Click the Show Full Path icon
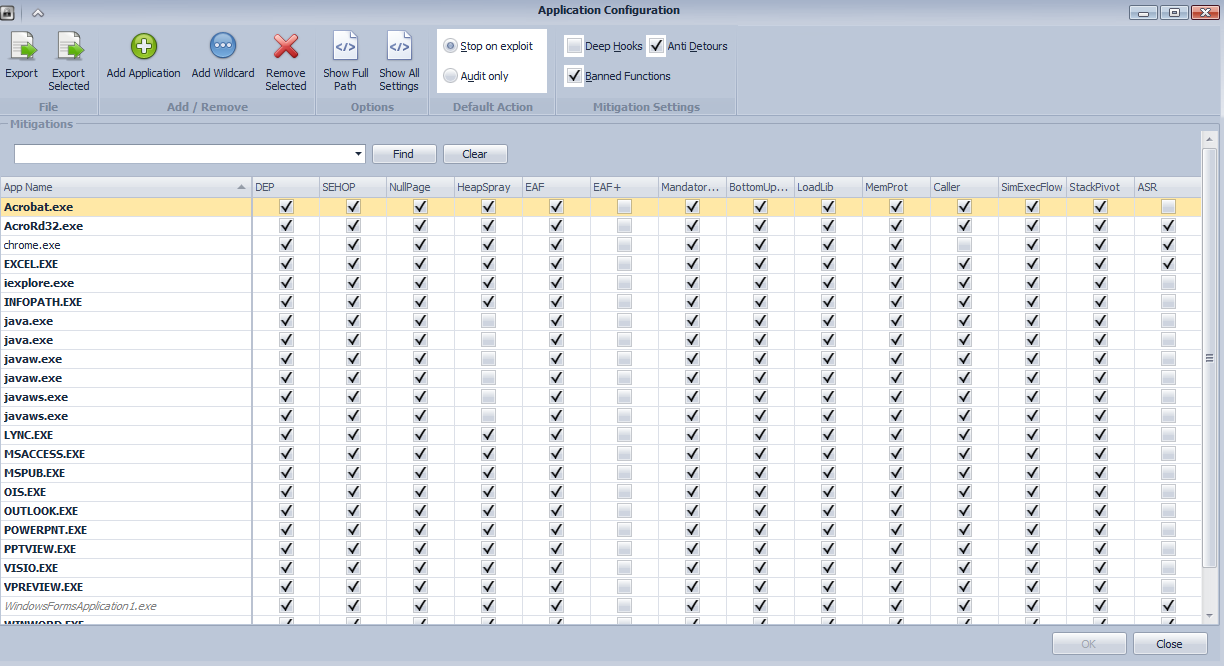Viewport: 1224px width, 666px height. (x=345, y=46)
